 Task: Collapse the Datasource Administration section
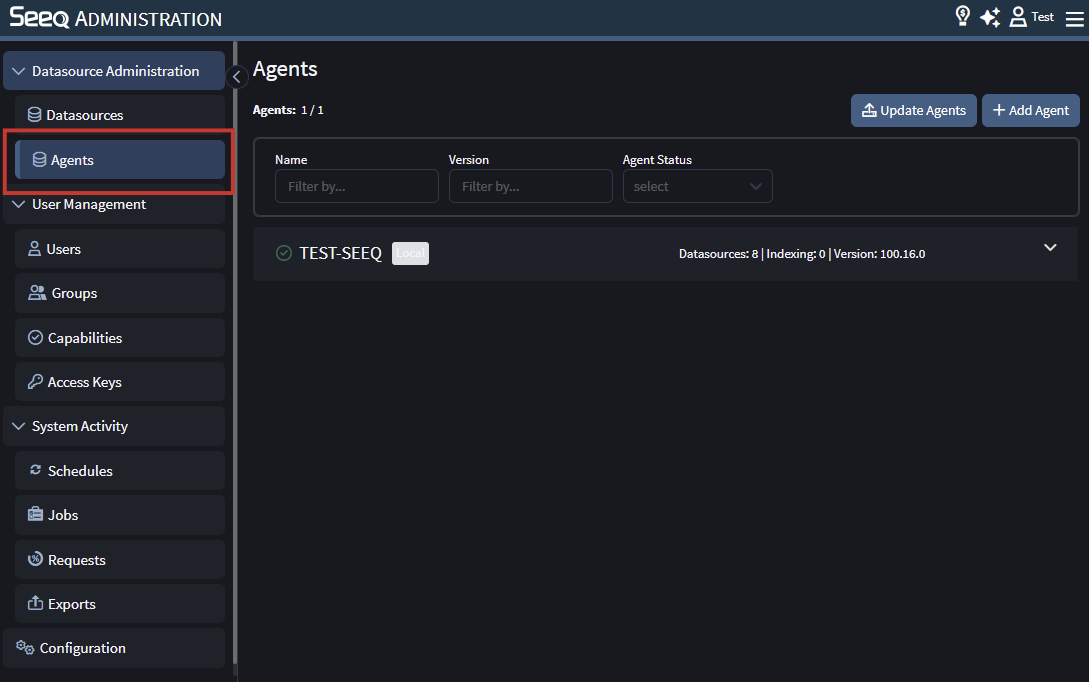(19, 72)
